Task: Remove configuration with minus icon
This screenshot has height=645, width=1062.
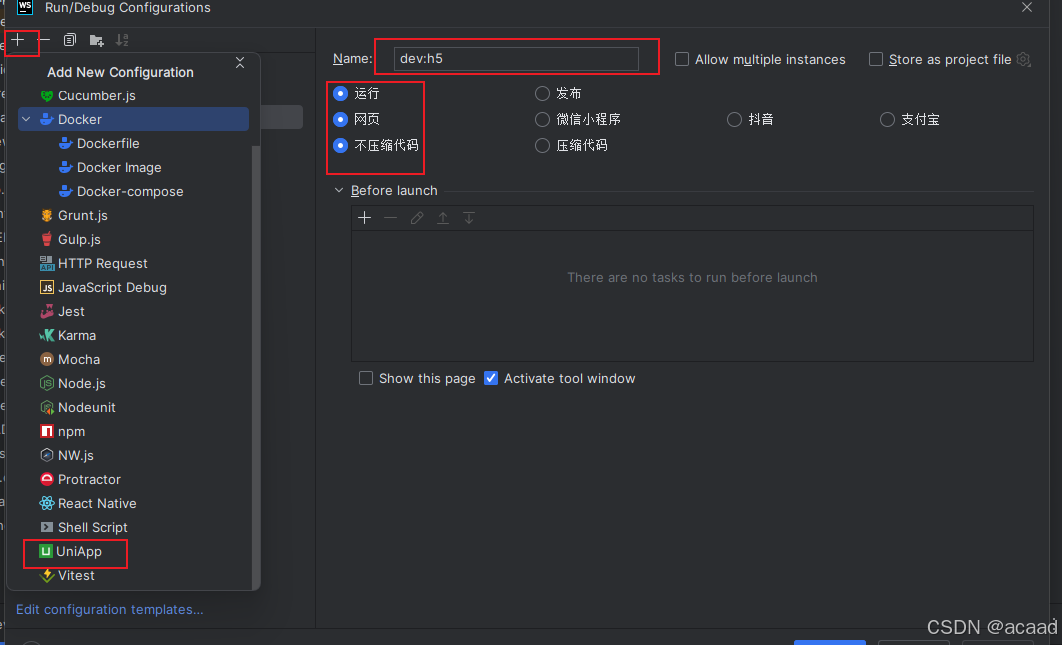Action: click(44, 40)
